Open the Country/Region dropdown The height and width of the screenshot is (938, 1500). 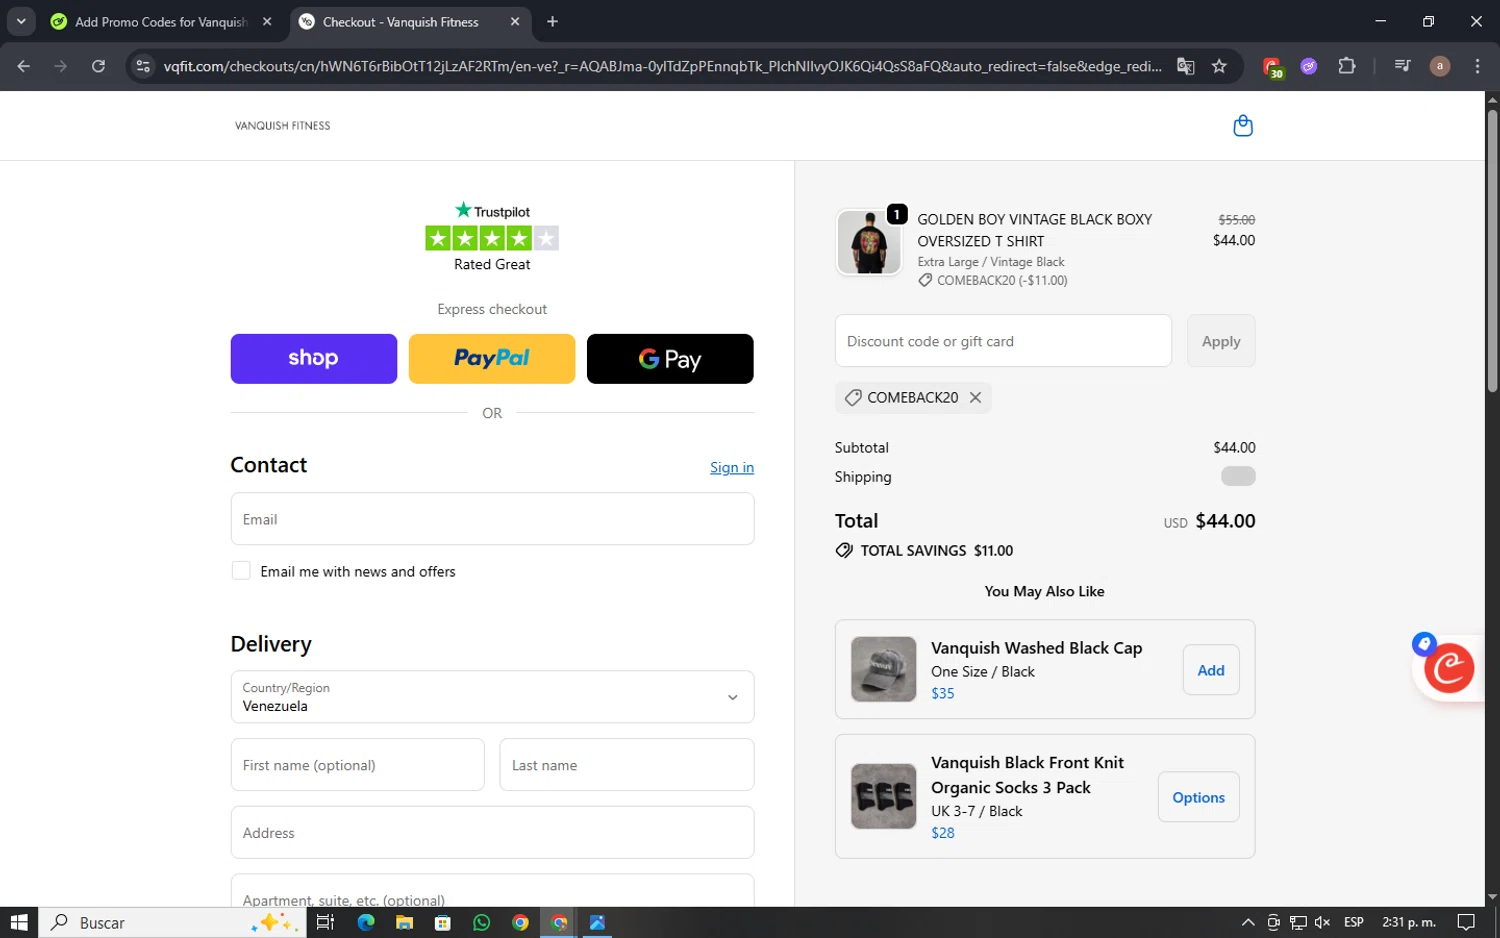[492, 697]
